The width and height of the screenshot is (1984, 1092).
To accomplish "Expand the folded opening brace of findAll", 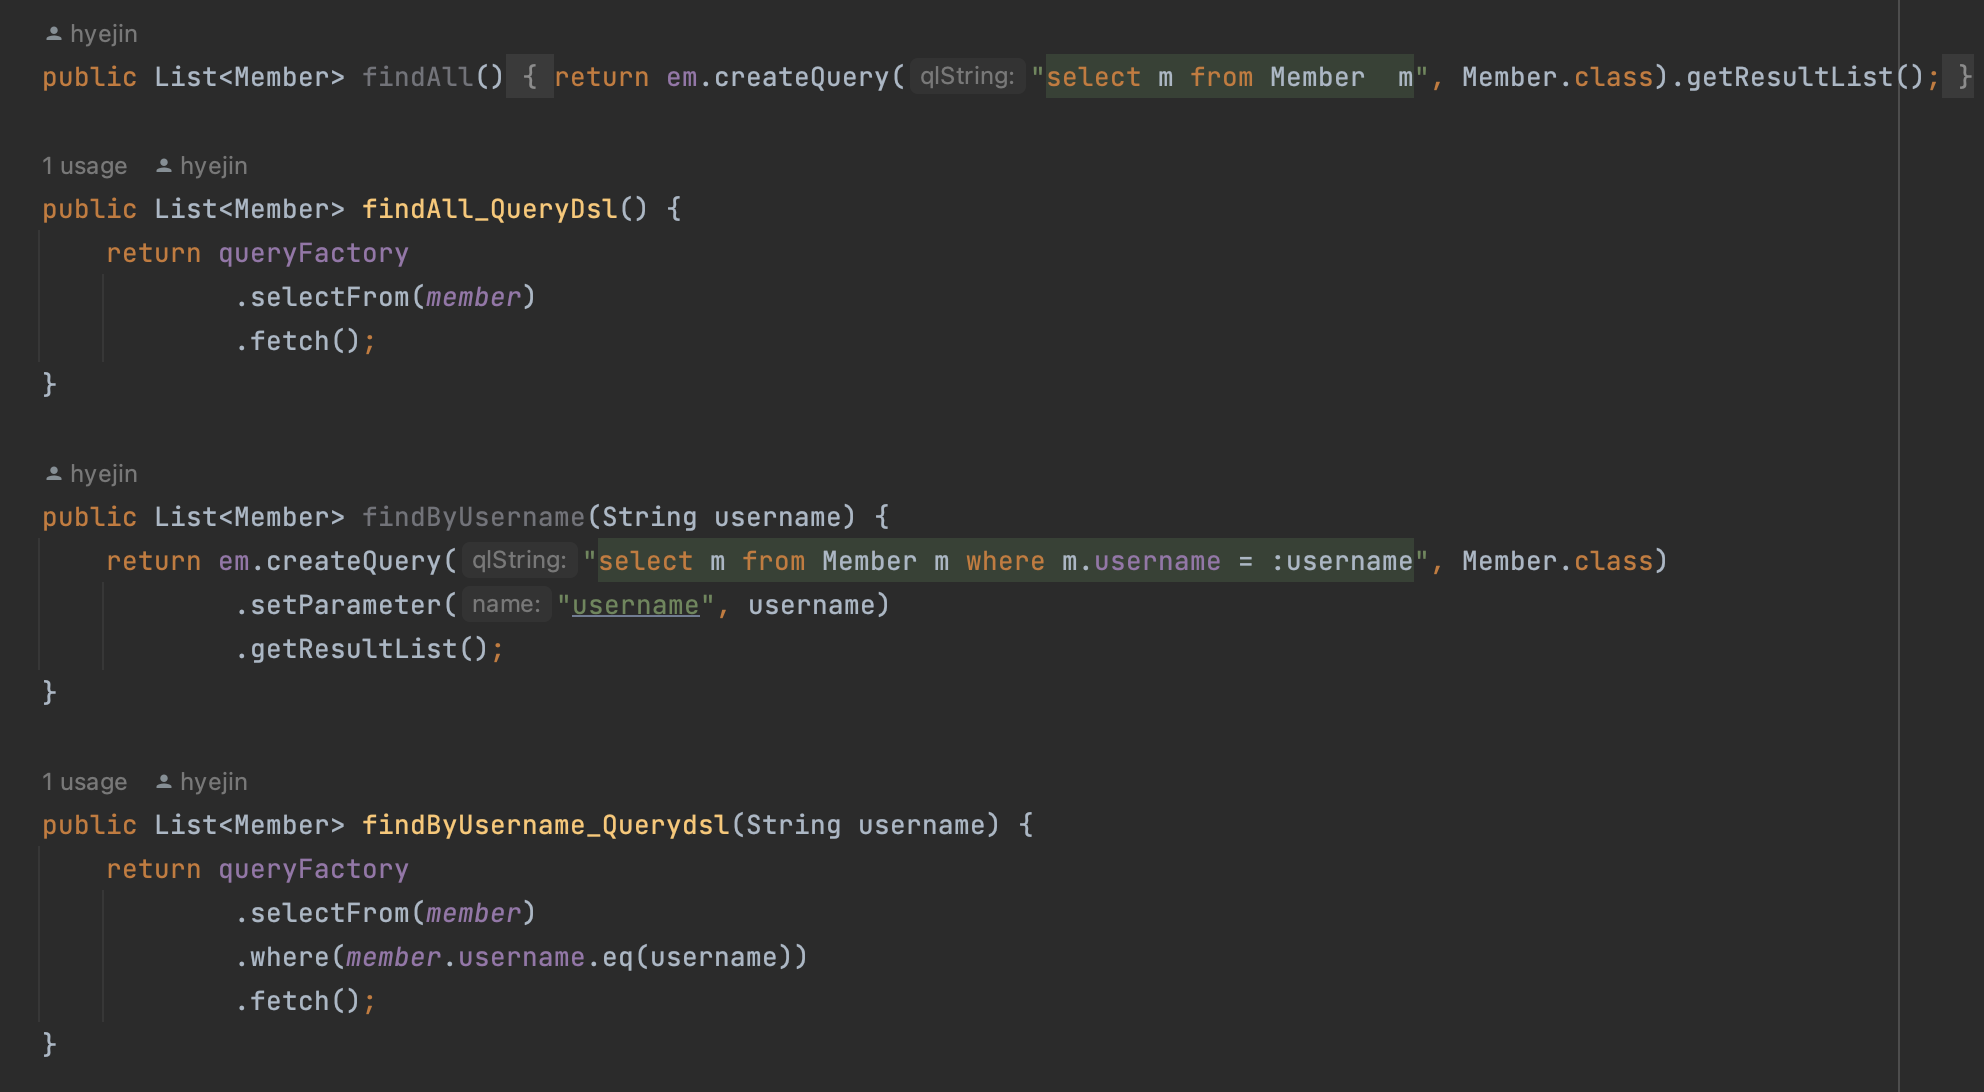I will click(x=530, y=77).
